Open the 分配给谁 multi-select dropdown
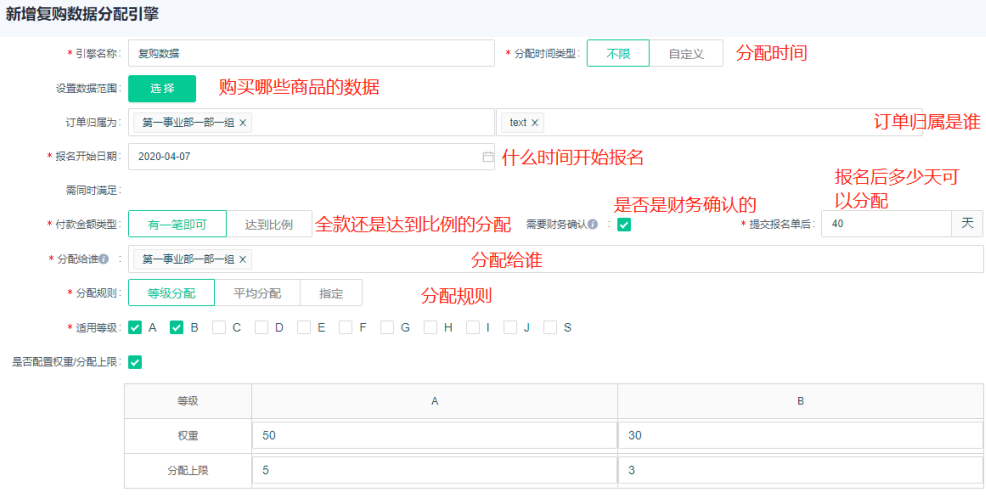Viewport: 986px width, 495px height. [x=600, y=259]
